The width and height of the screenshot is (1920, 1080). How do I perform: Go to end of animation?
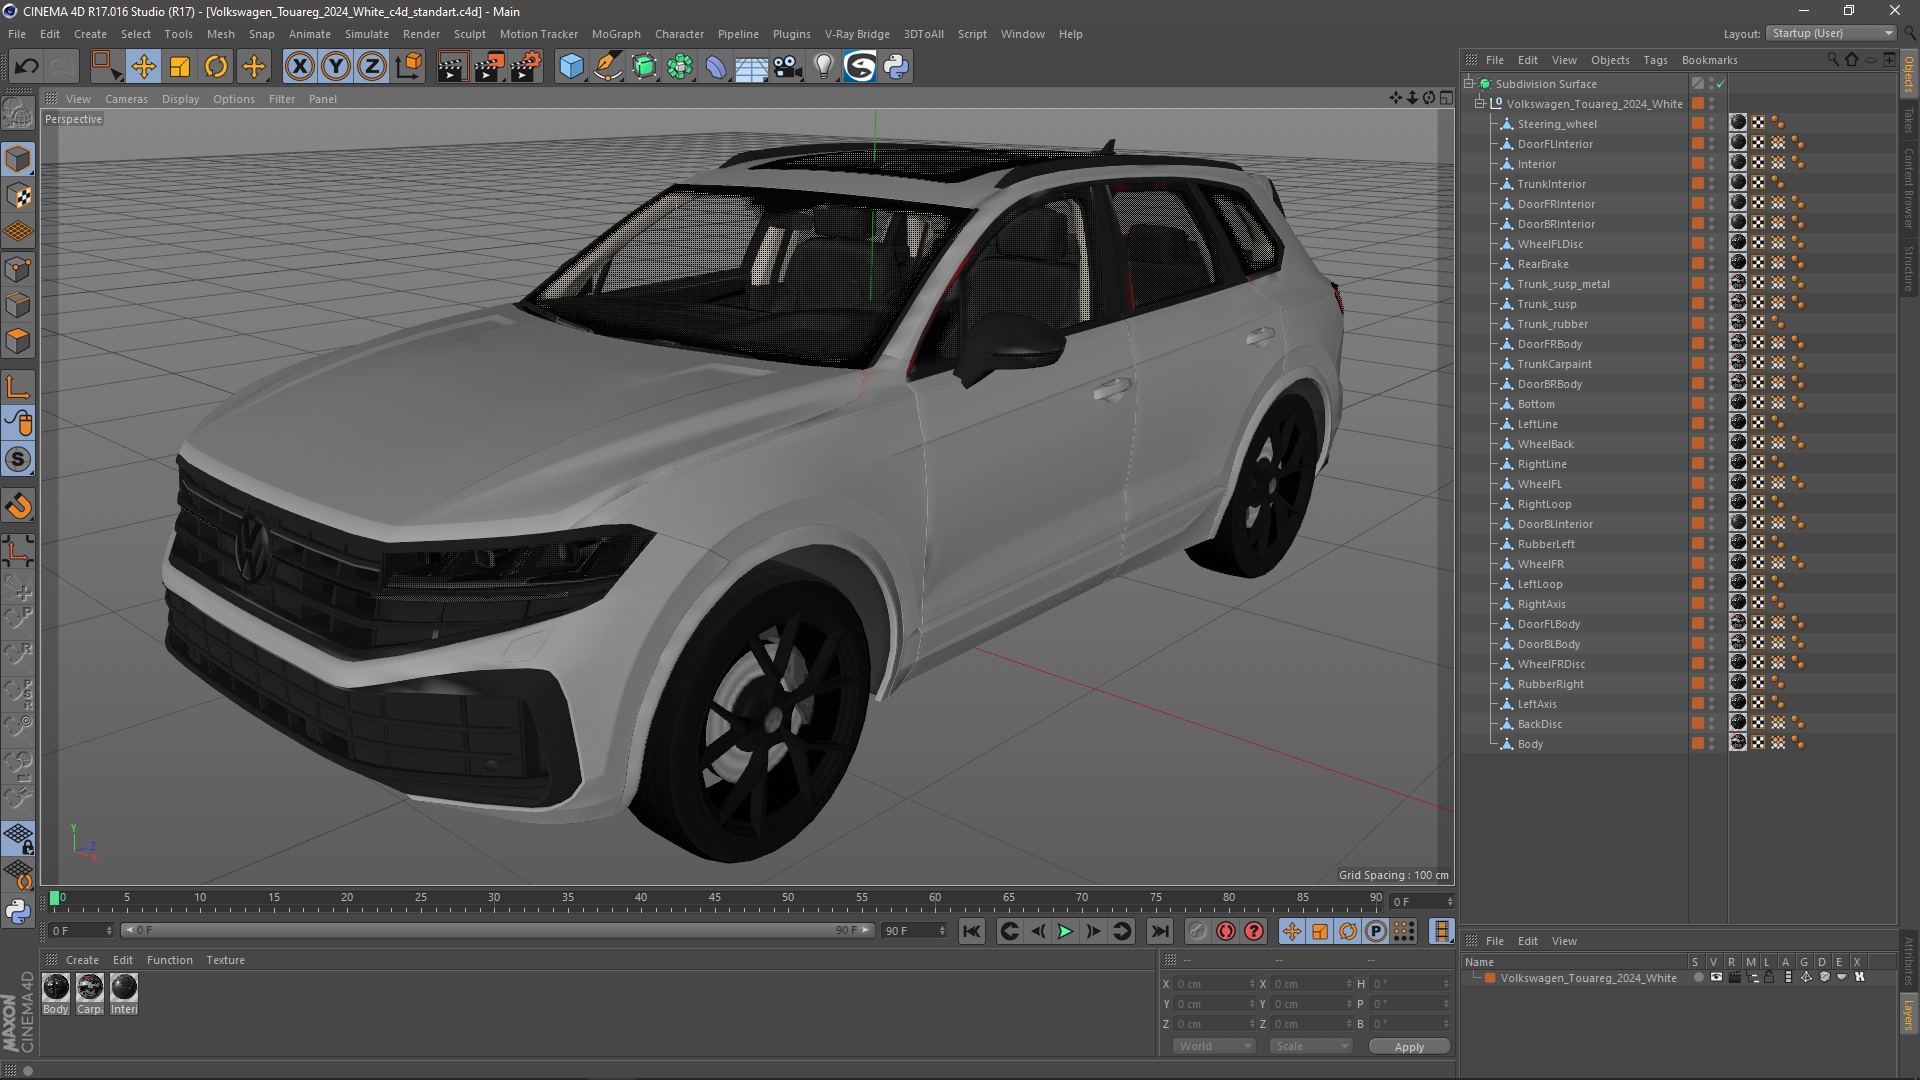tap(1159, 931)
